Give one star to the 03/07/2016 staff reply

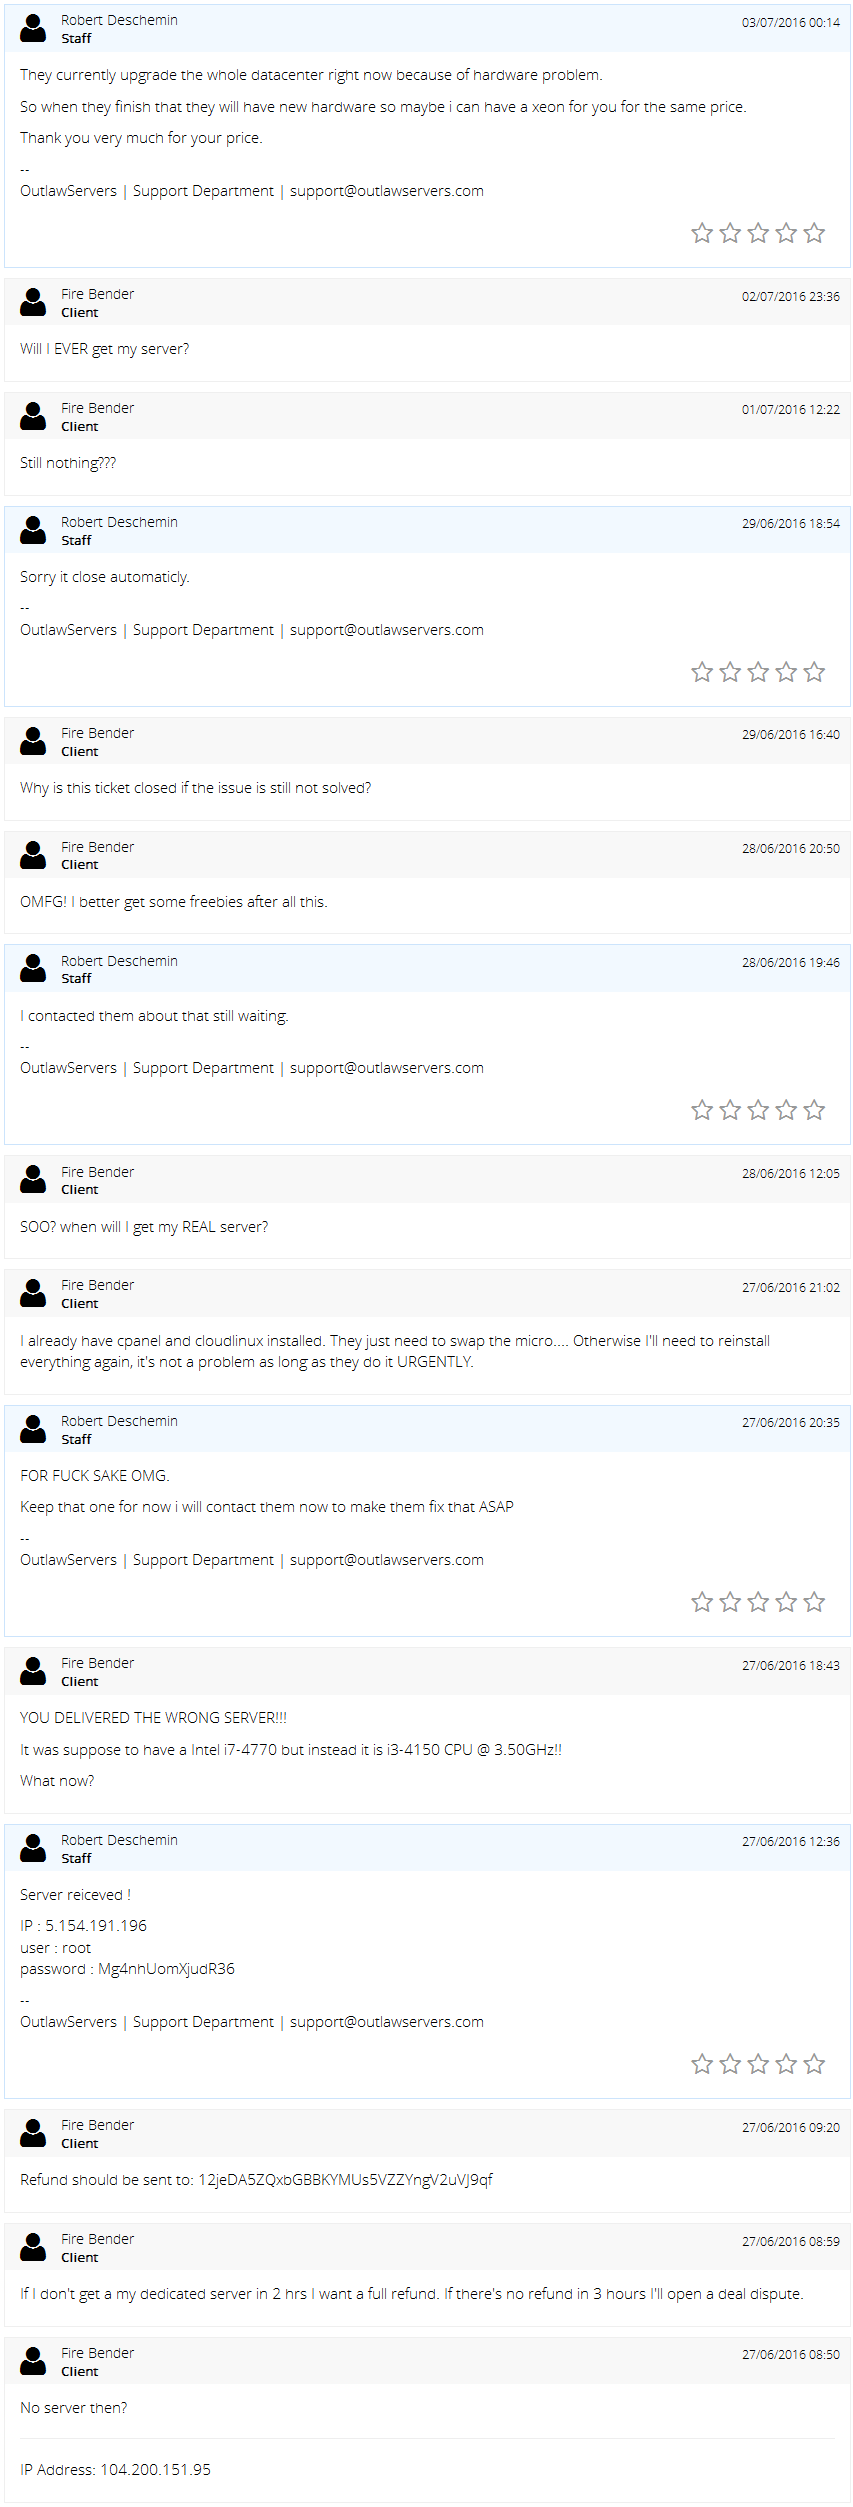[702, 233]
